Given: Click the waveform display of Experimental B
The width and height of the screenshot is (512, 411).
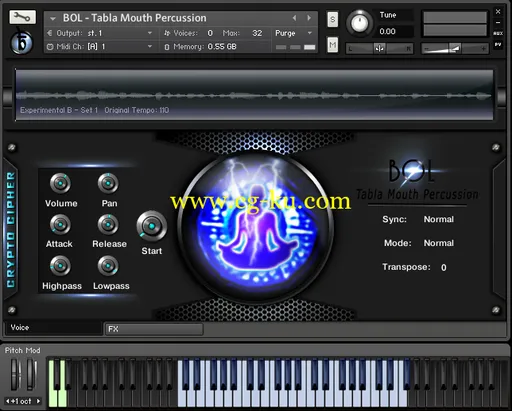Looking at the screenshot, I should point(254,95).
